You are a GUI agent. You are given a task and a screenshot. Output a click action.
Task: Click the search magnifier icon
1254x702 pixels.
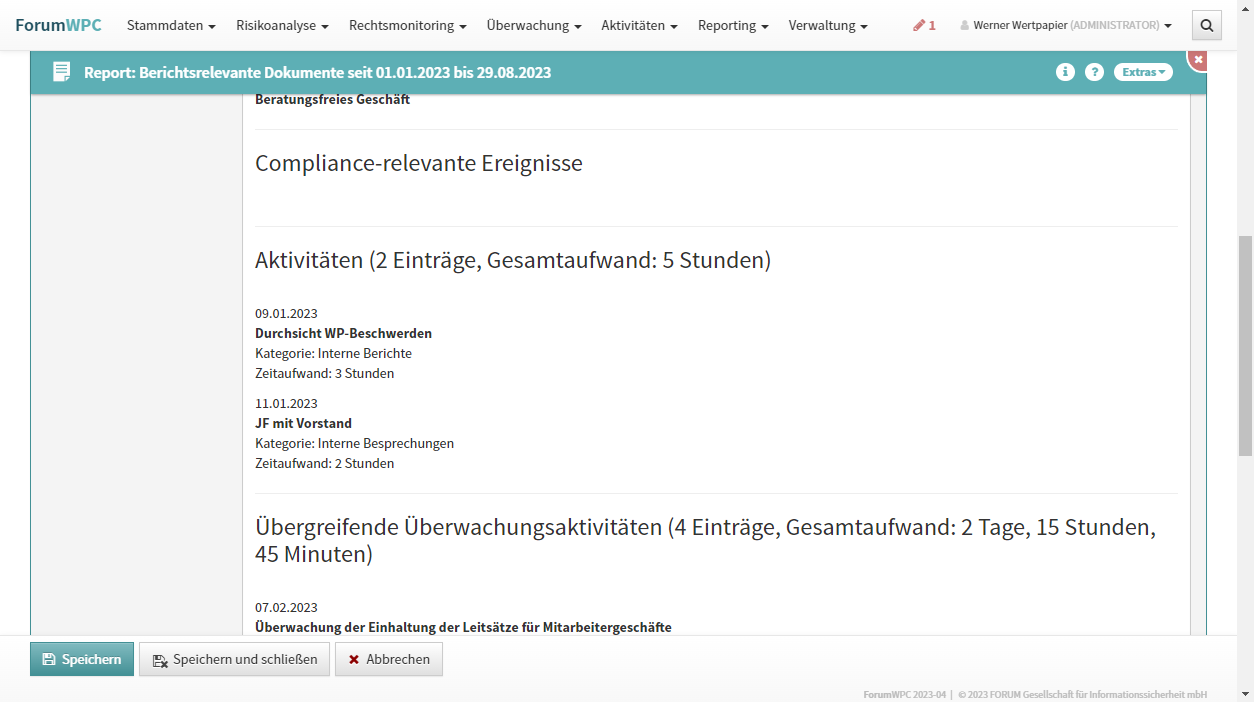pyautogui.click(x=1207, y=25)
